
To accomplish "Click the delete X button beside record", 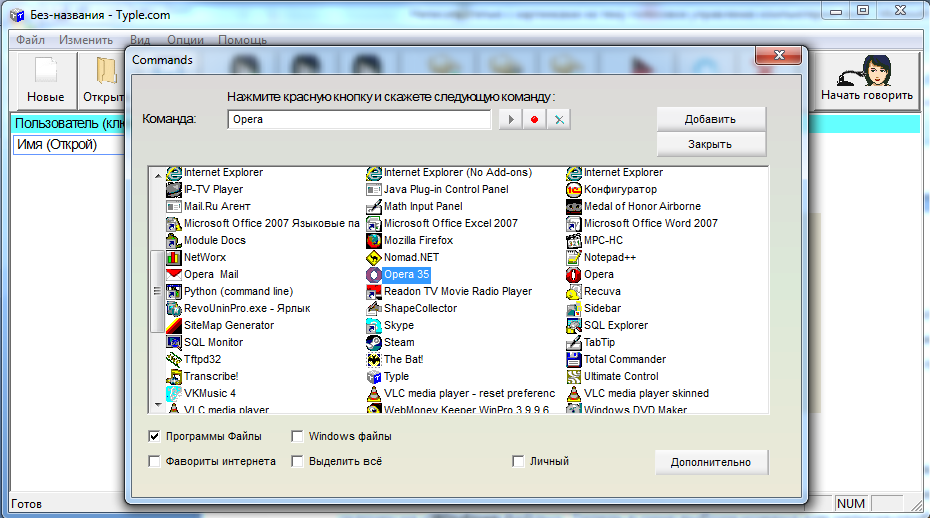I will point(560,120).
